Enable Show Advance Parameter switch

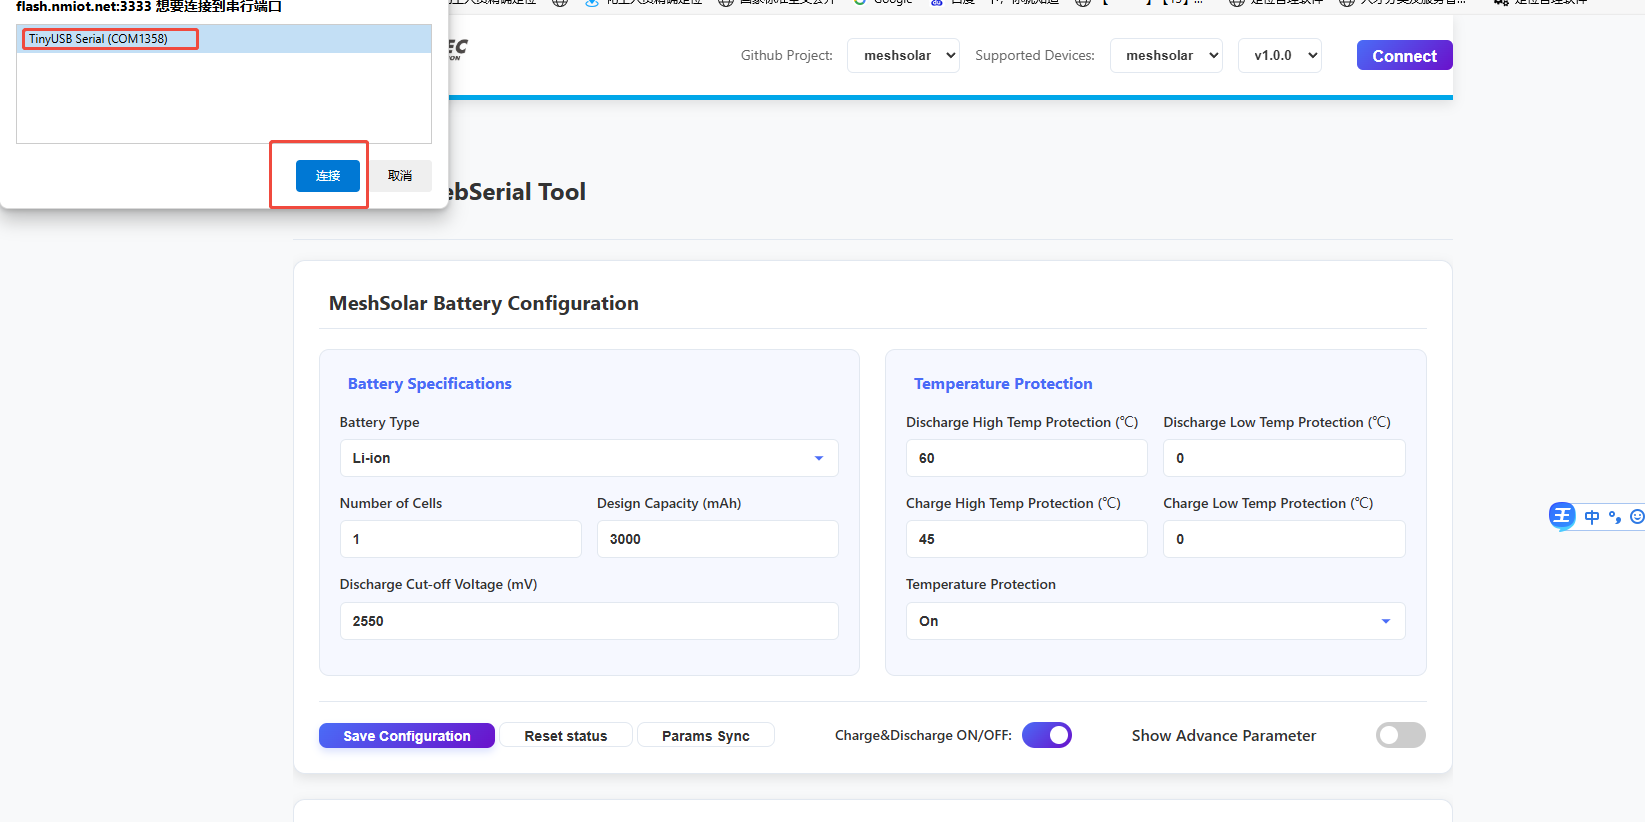pyautogui.click(x=1400, y=735)
